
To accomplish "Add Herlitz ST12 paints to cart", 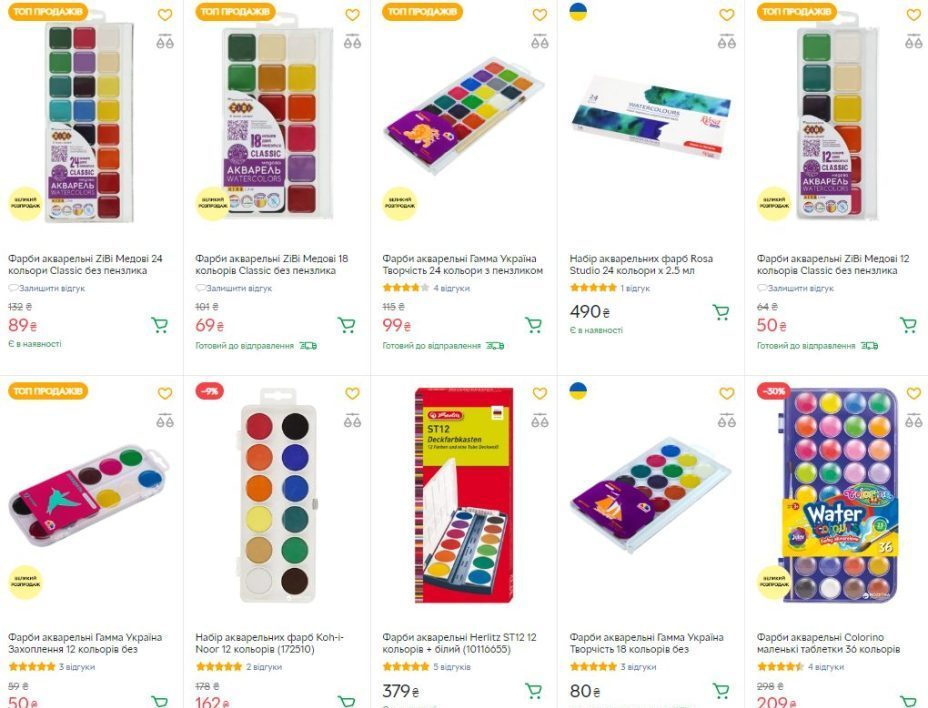I will coord(534,691).
